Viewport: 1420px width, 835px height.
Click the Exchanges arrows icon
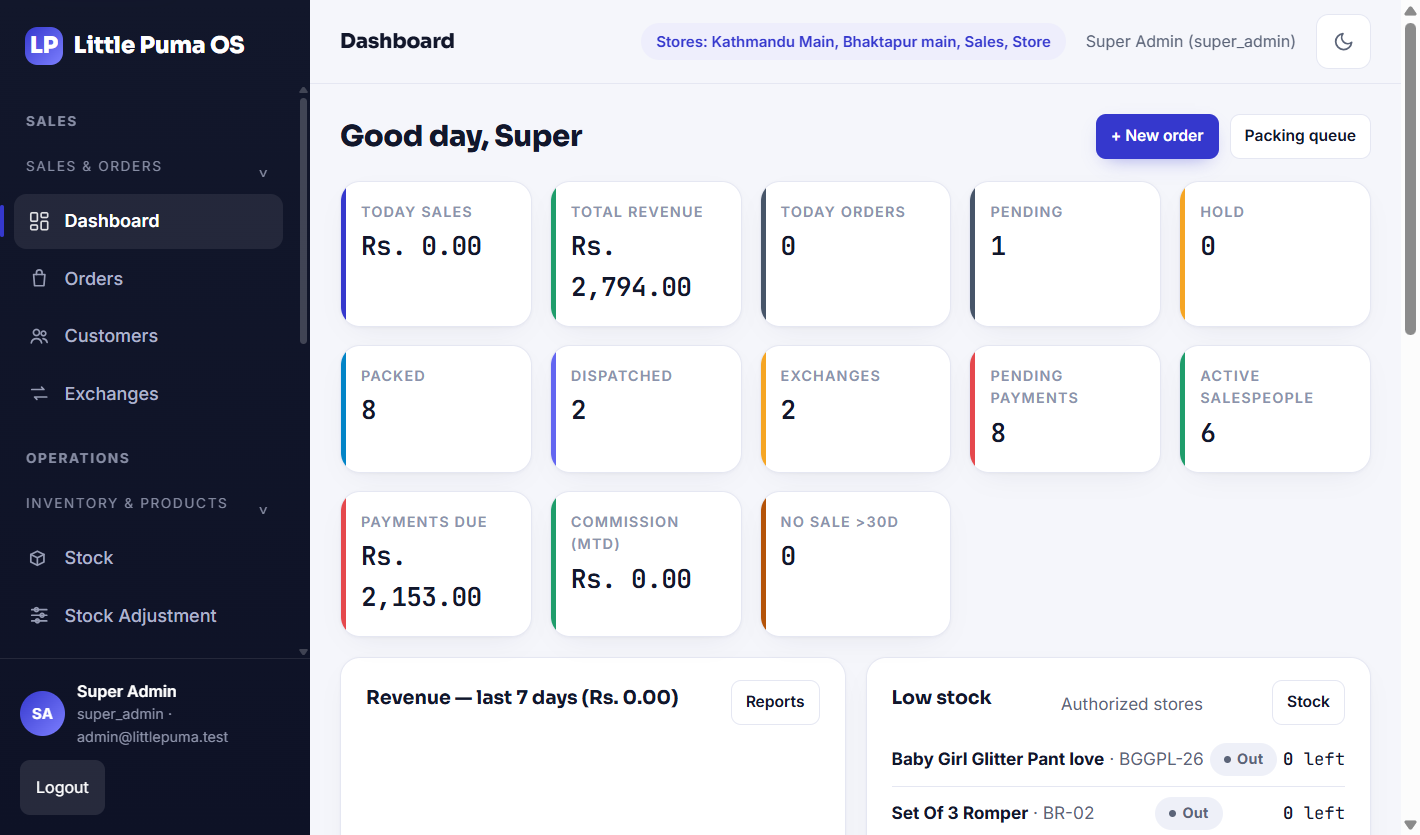(x=39, y=394)
